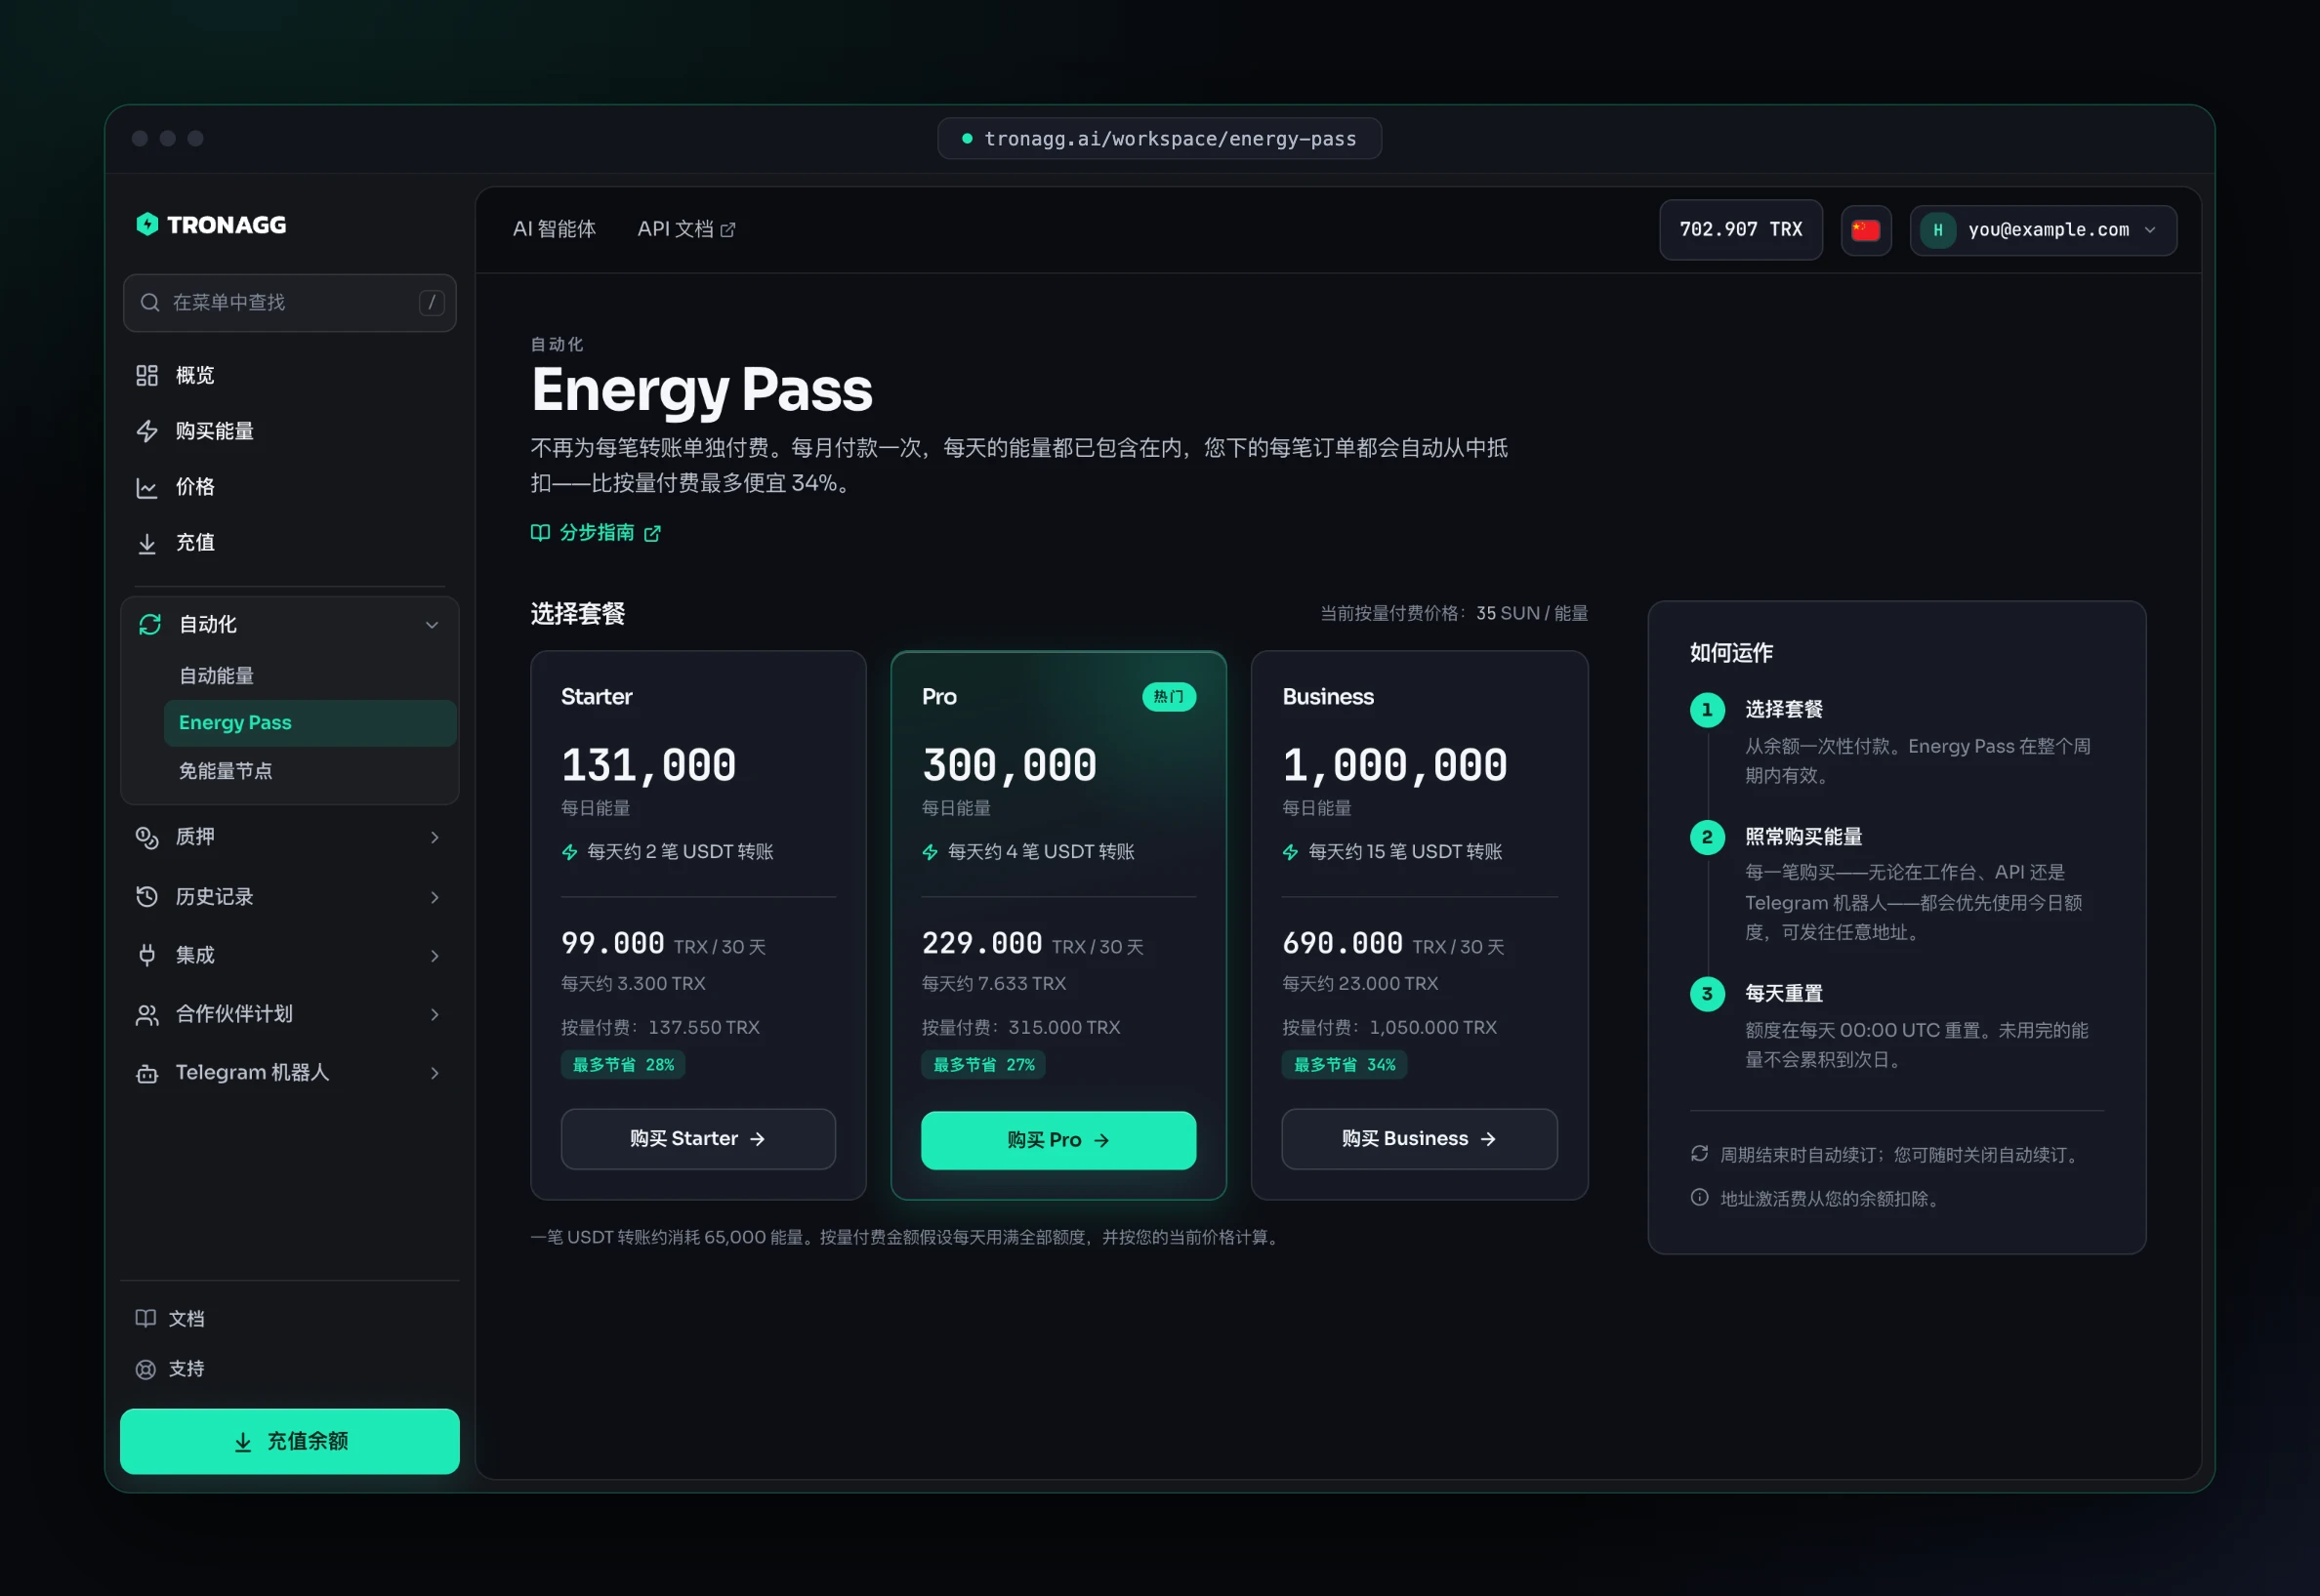Expand the 集成 menu chevron

[x=434, y=956]
